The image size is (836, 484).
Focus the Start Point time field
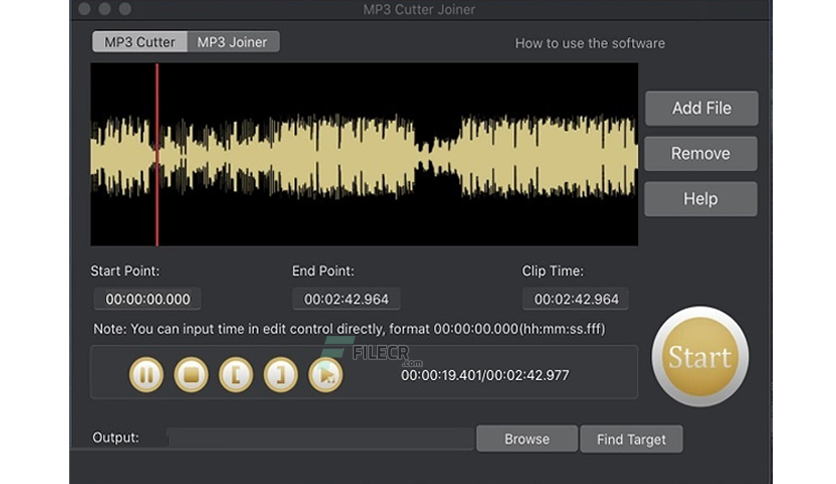coord(148,299)
